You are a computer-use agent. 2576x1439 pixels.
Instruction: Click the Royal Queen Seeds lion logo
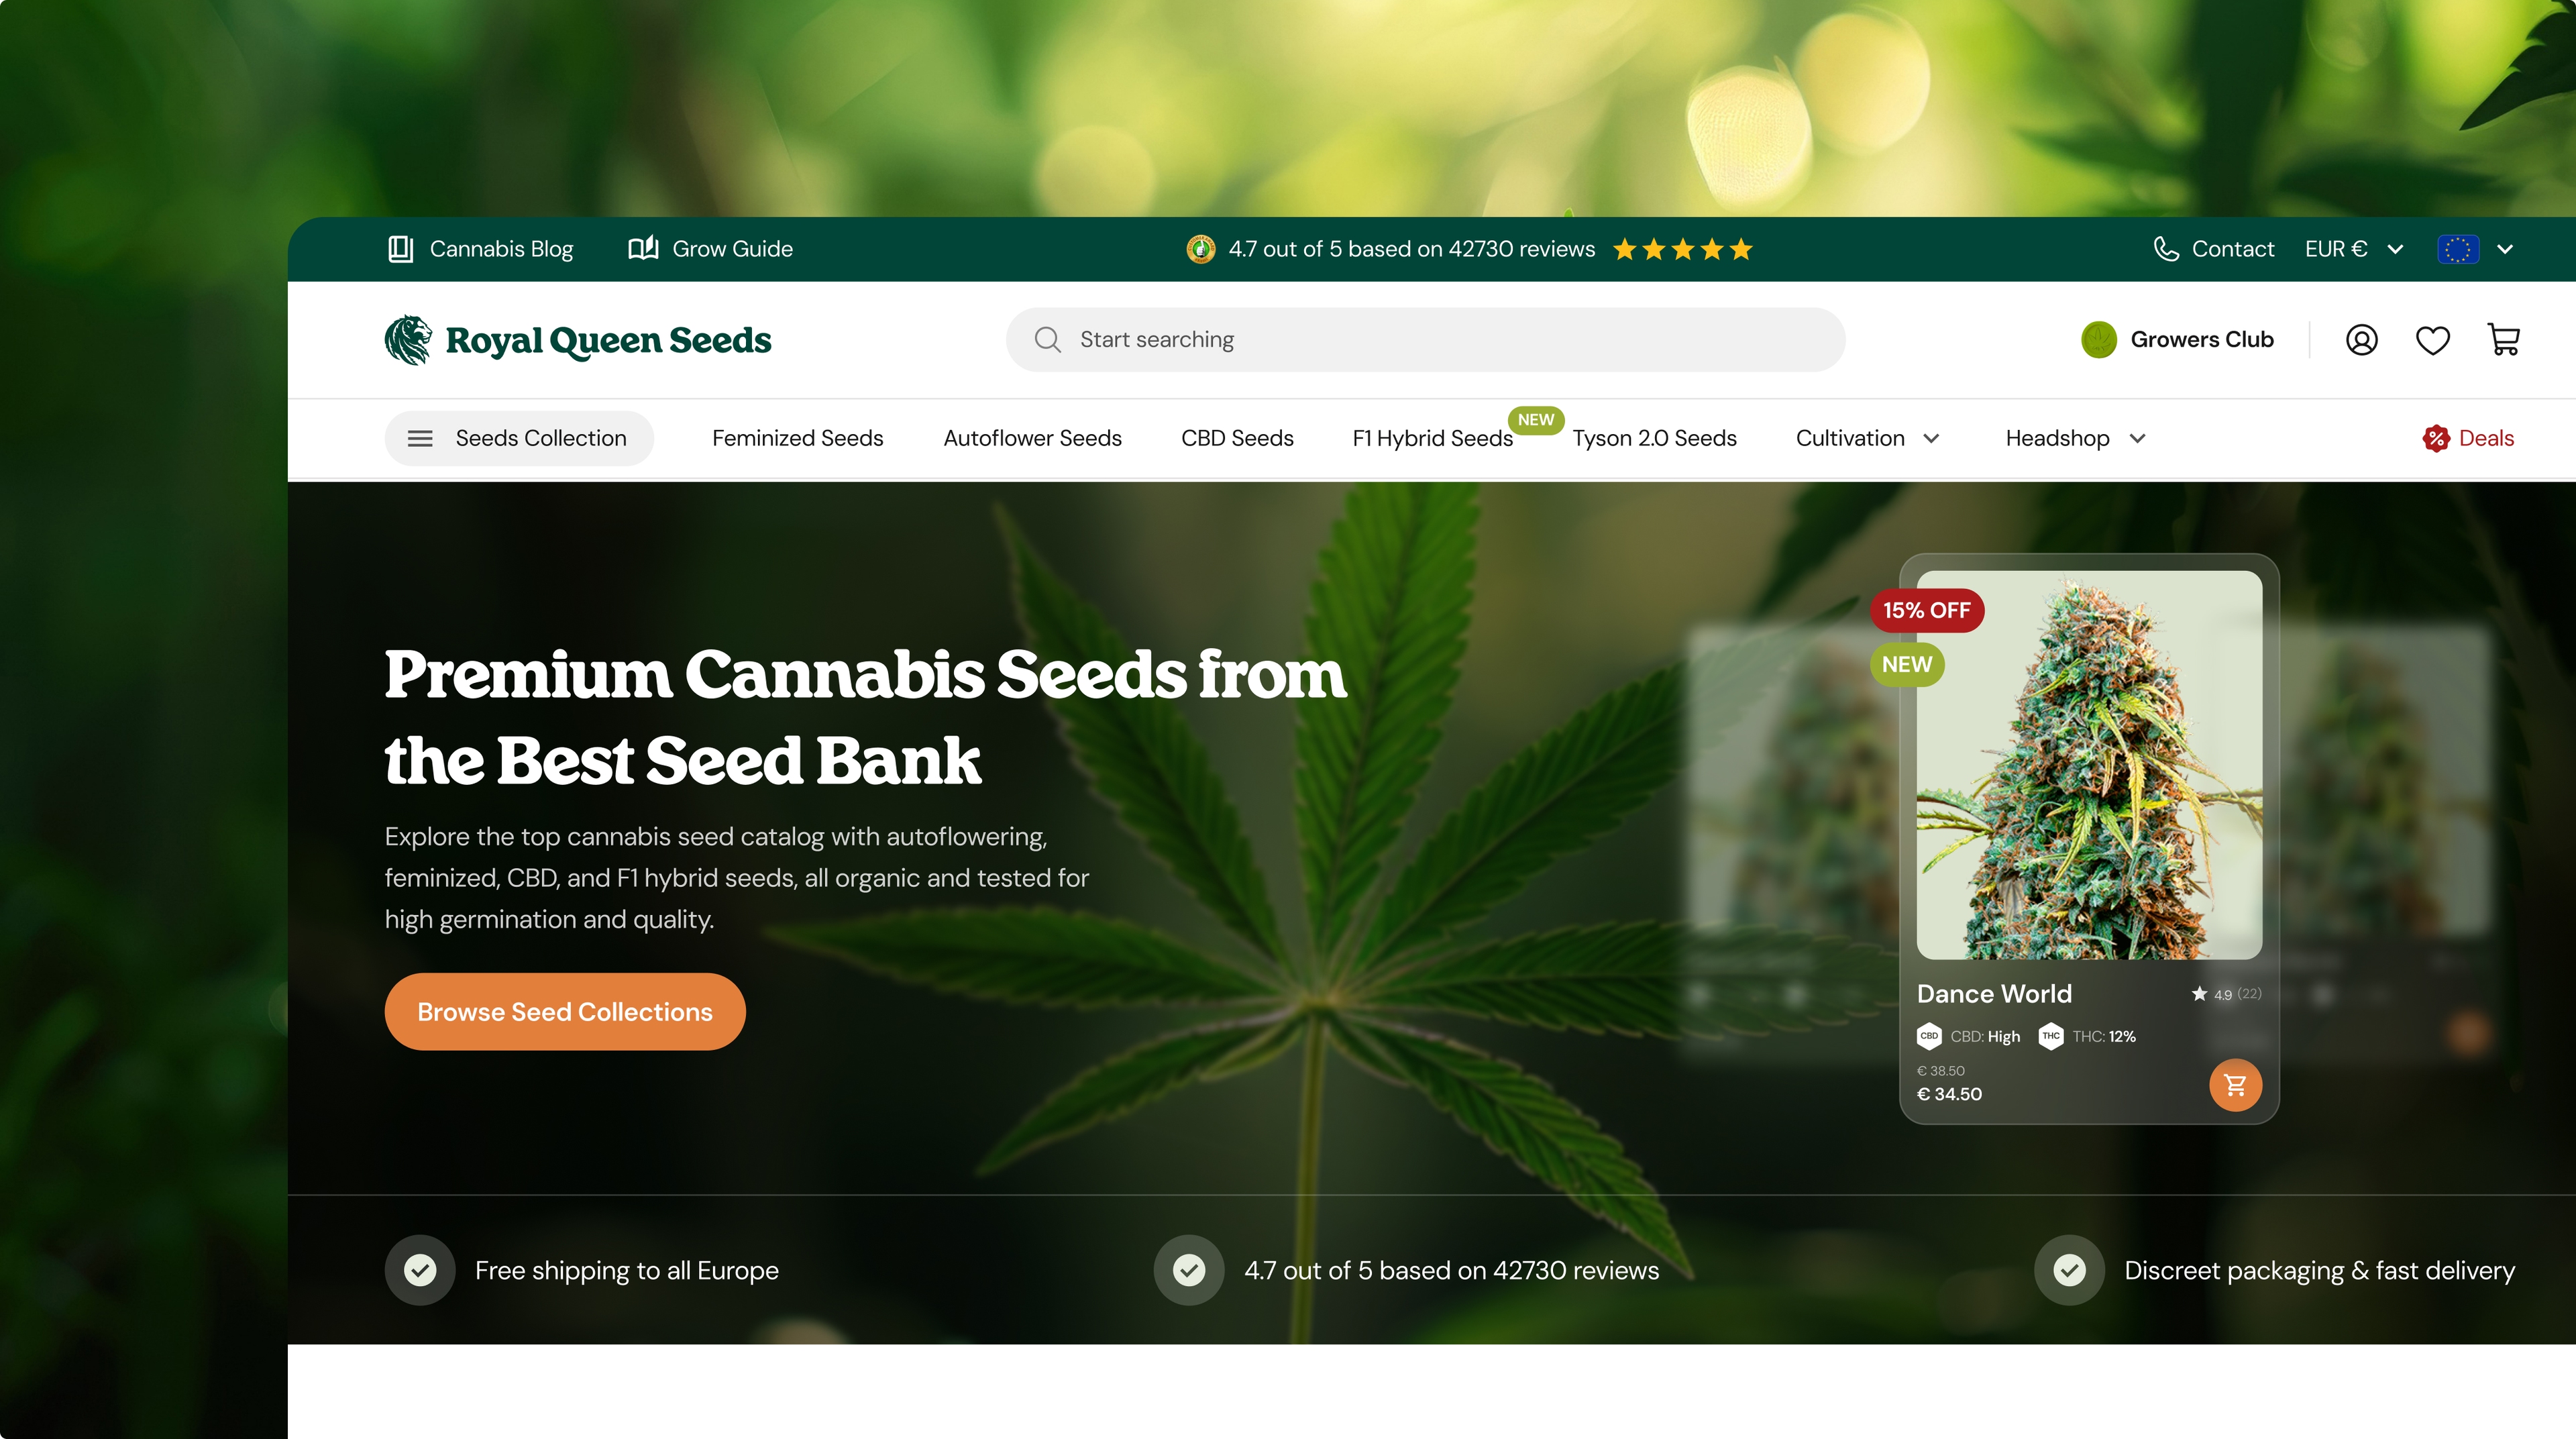pos(408,340)
